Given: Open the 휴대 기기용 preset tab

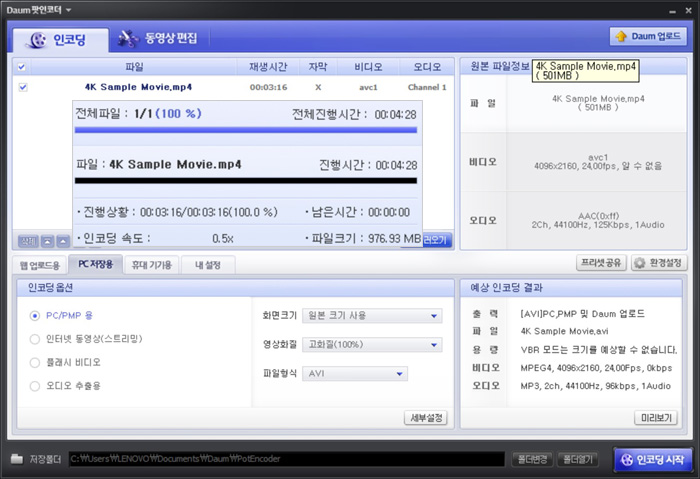Looking at the screenshot, I should [151, 265].
